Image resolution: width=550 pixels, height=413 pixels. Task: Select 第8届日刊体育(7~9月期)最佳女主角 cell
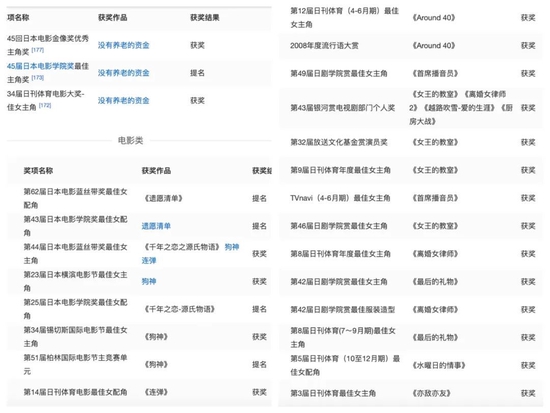point(343,338)
